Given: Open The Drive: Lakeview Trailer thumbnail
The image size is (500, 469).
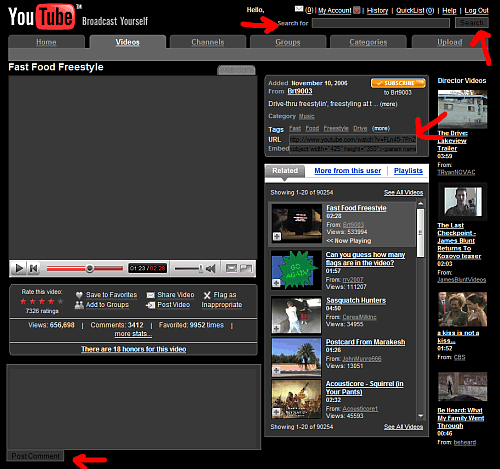Looking at the screenshot, I should coord(462,109).
